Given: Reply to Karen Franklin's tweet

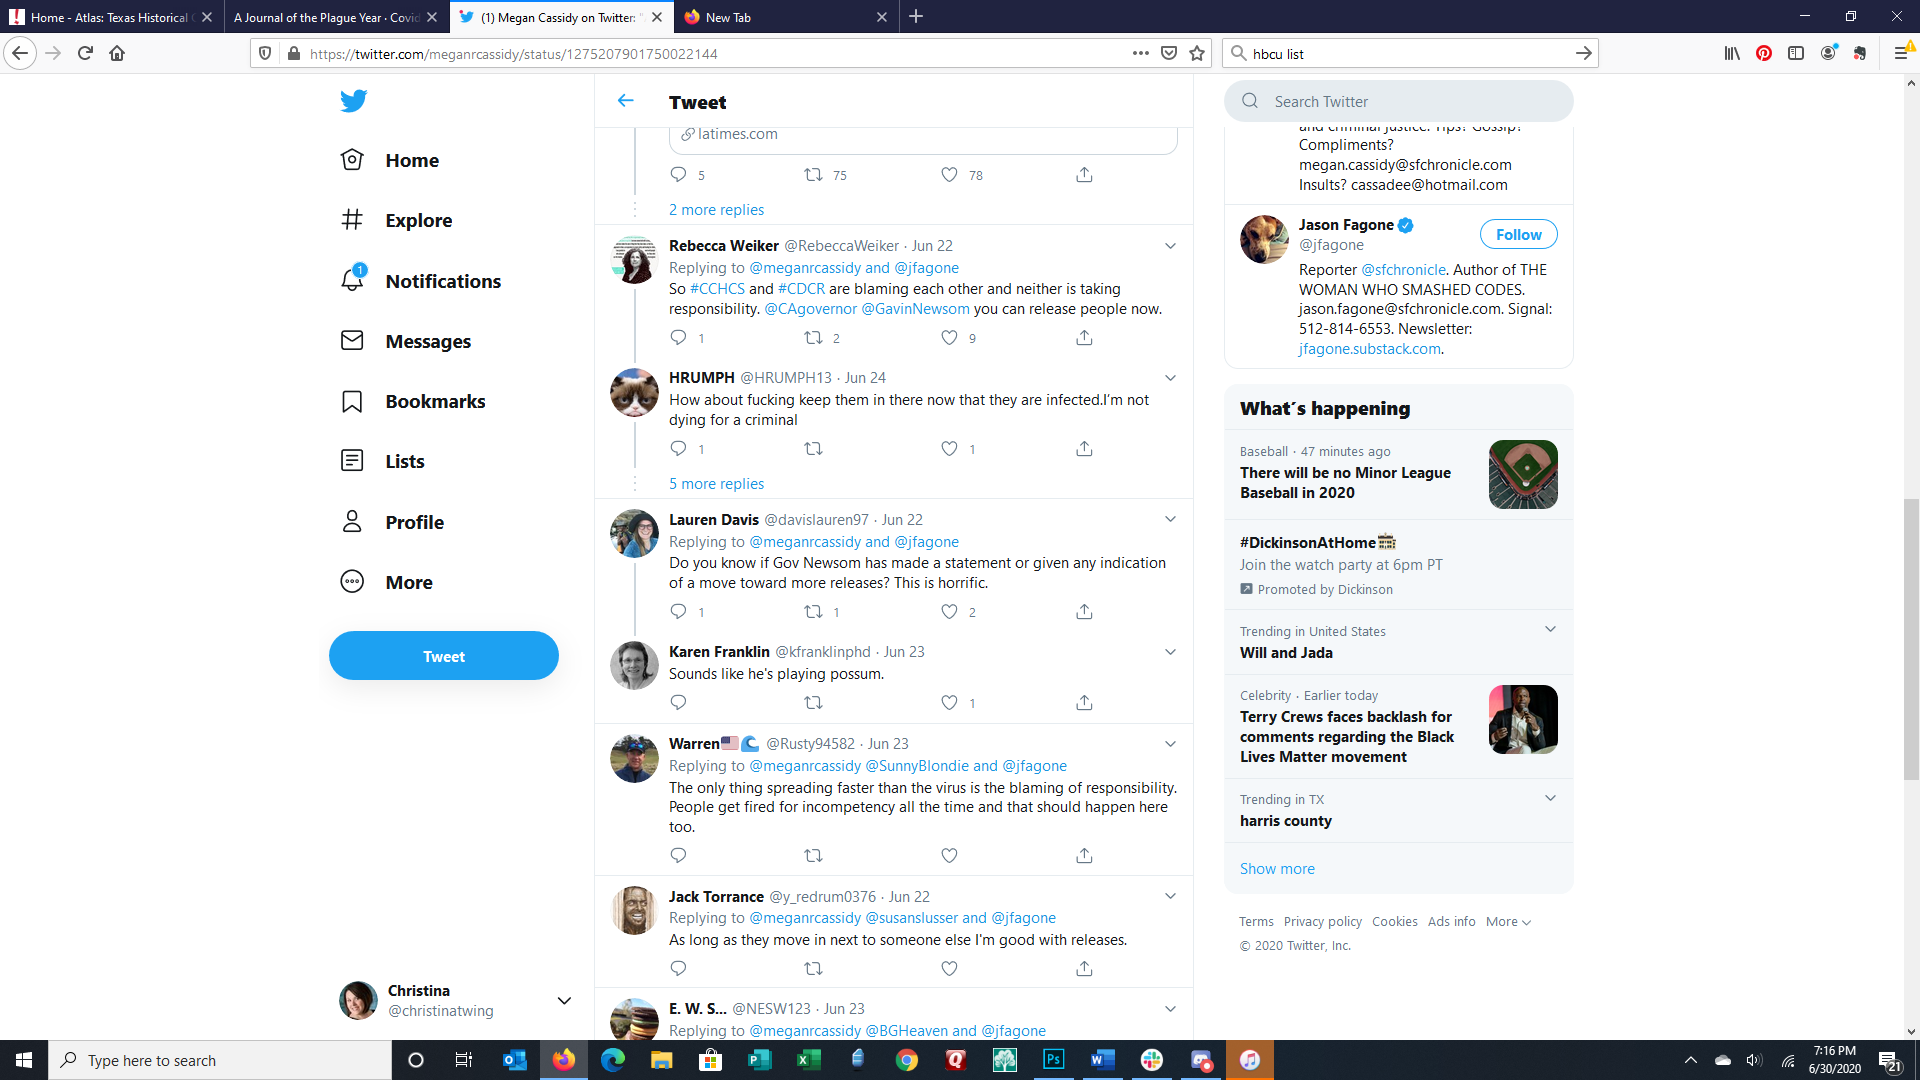Looking at the screenshot, I should click(x=678, y=703).
